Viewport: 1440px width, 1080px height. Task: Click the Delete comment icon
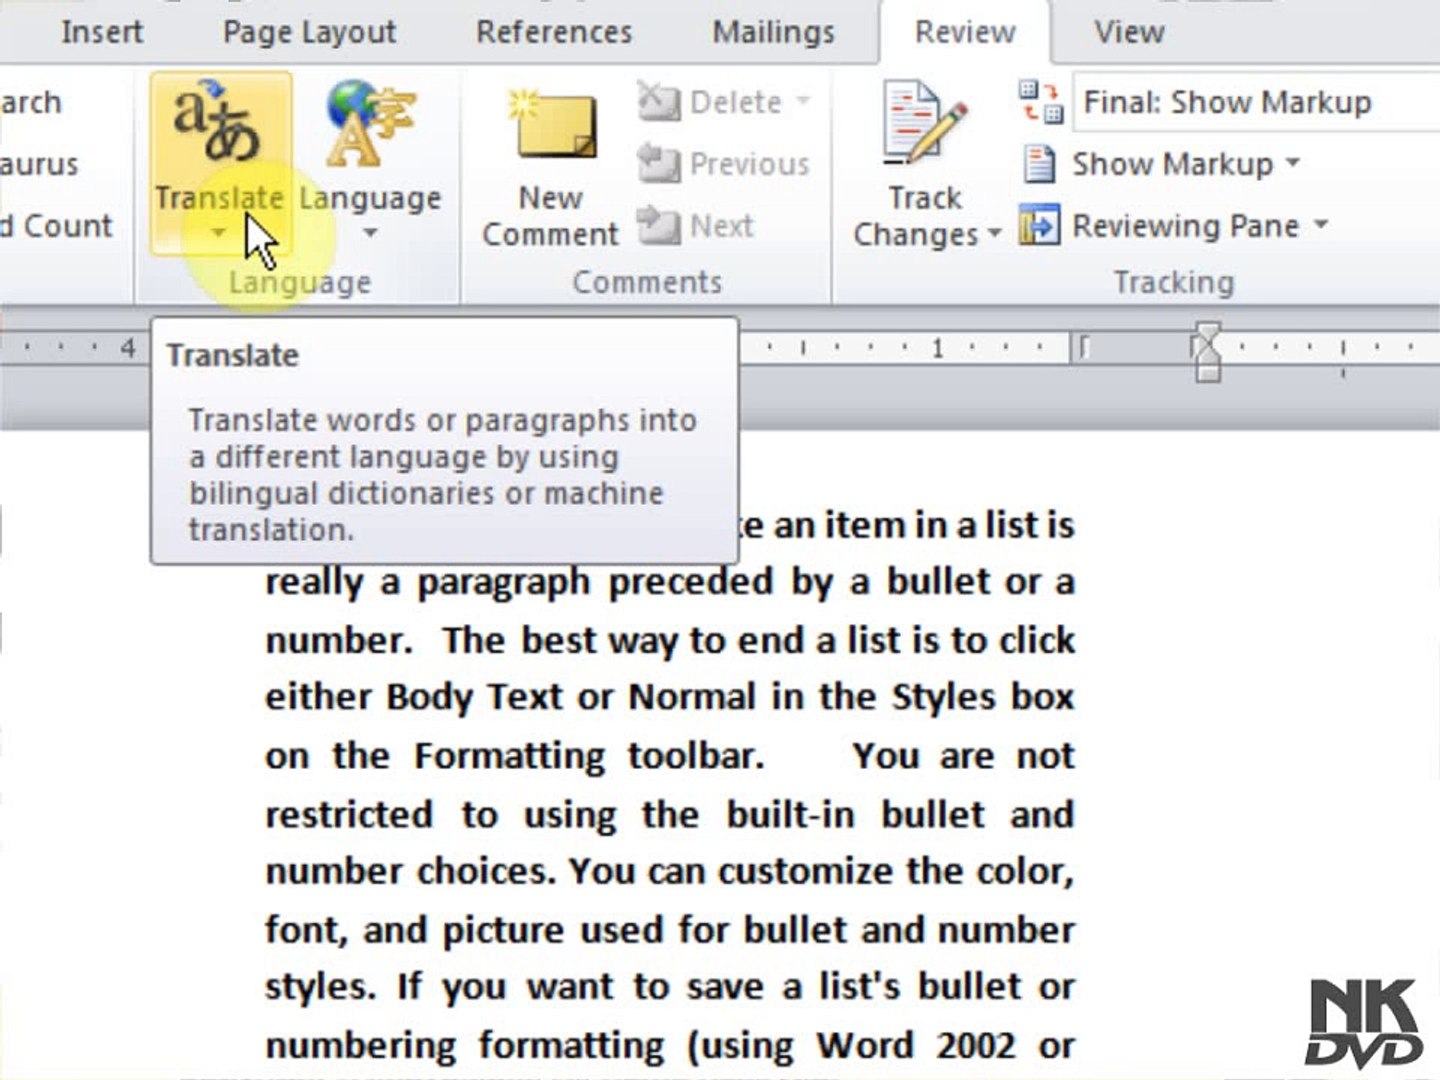coord(658,101)
